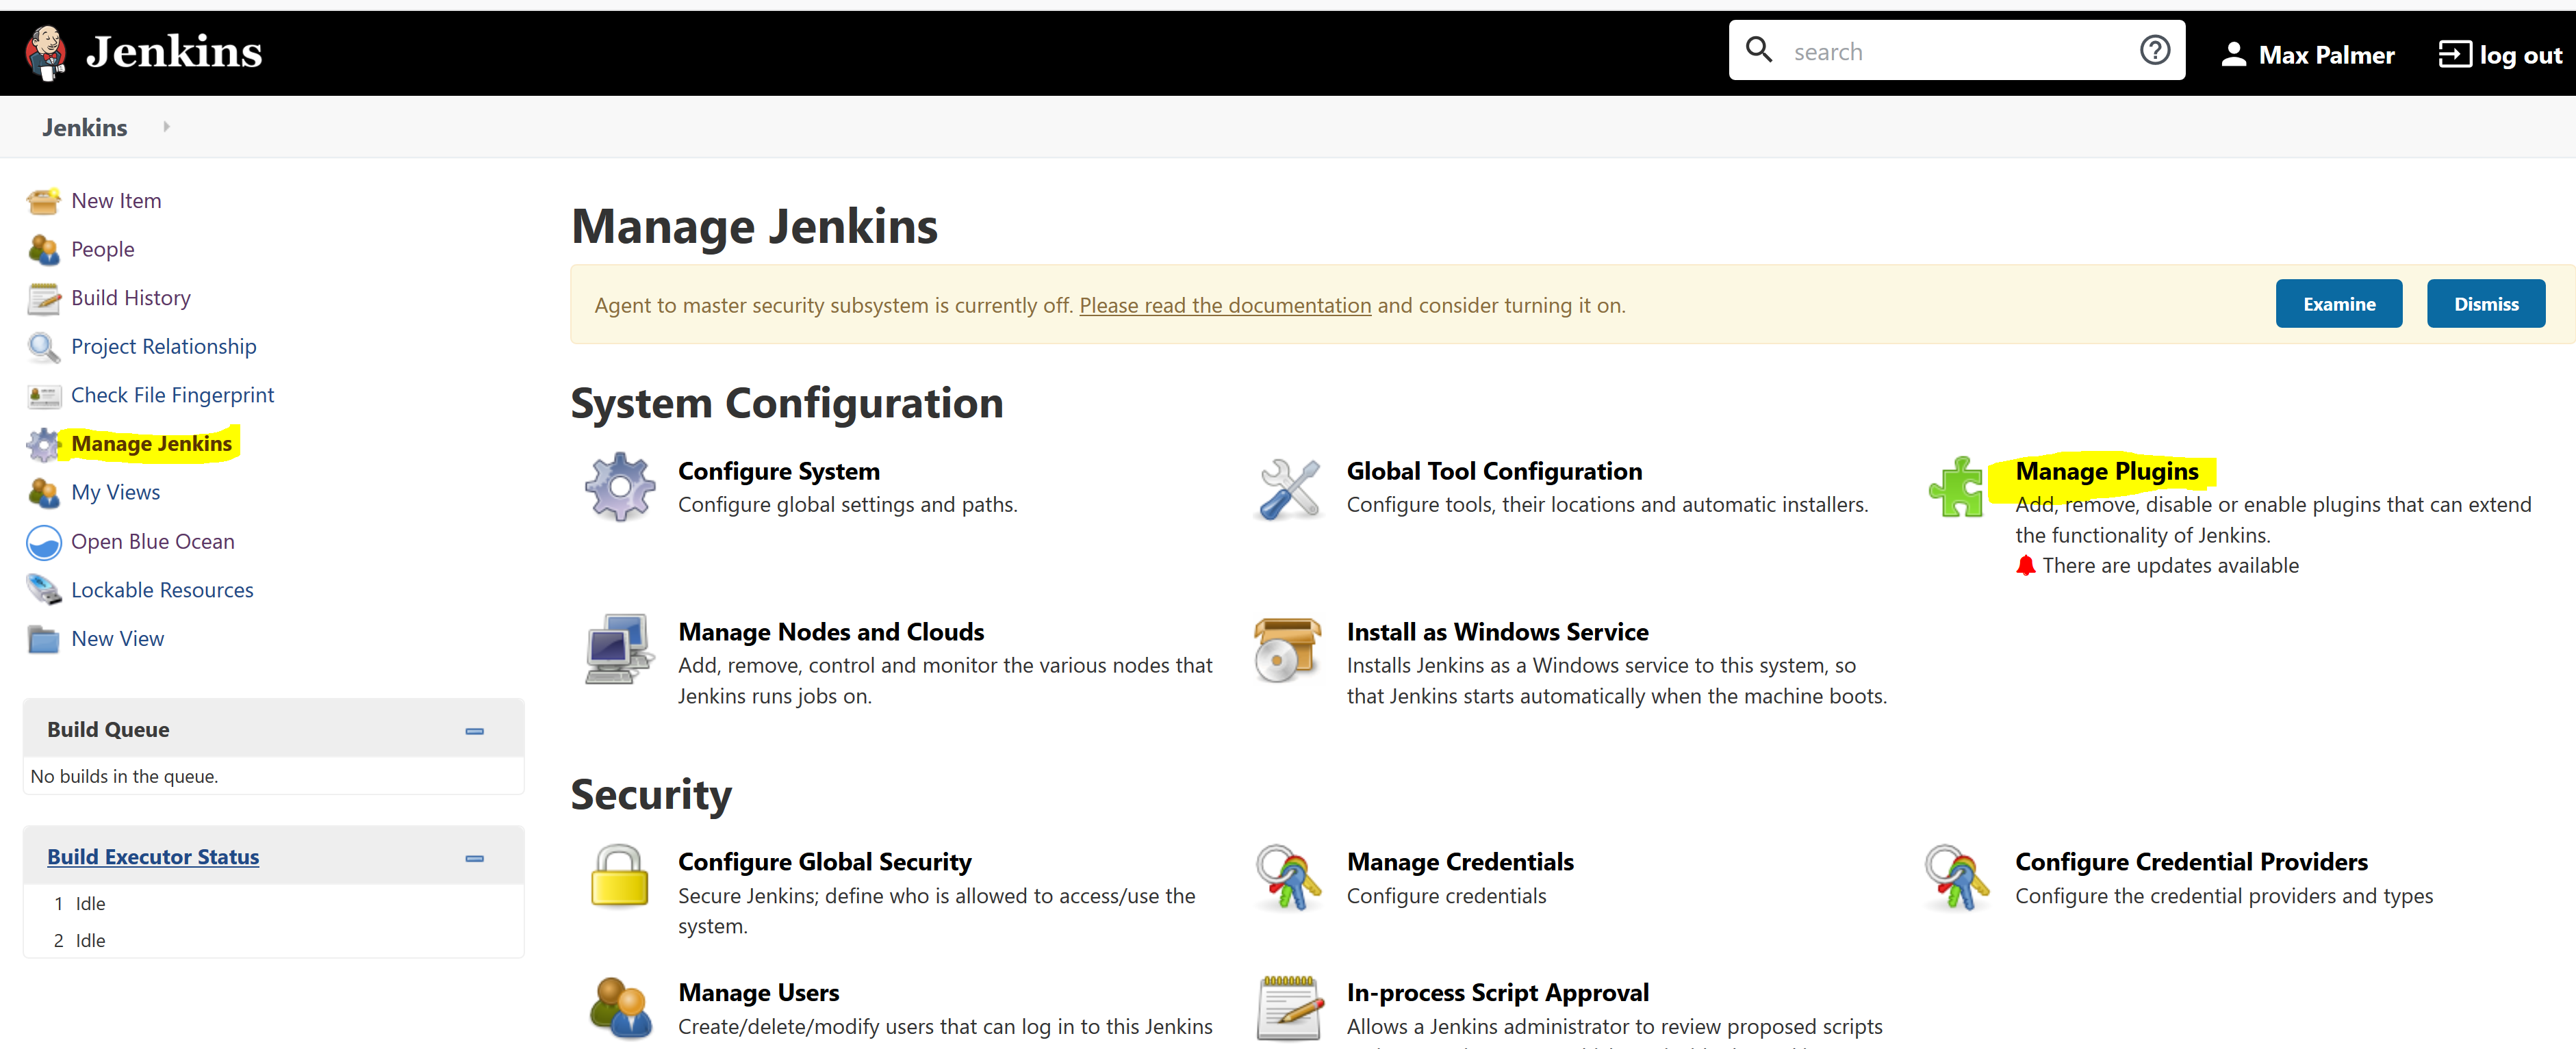The width and height of the screenshot is (2576, 1049).
Task: Click the Configure System gear icon
Action: tap(620, 487)
